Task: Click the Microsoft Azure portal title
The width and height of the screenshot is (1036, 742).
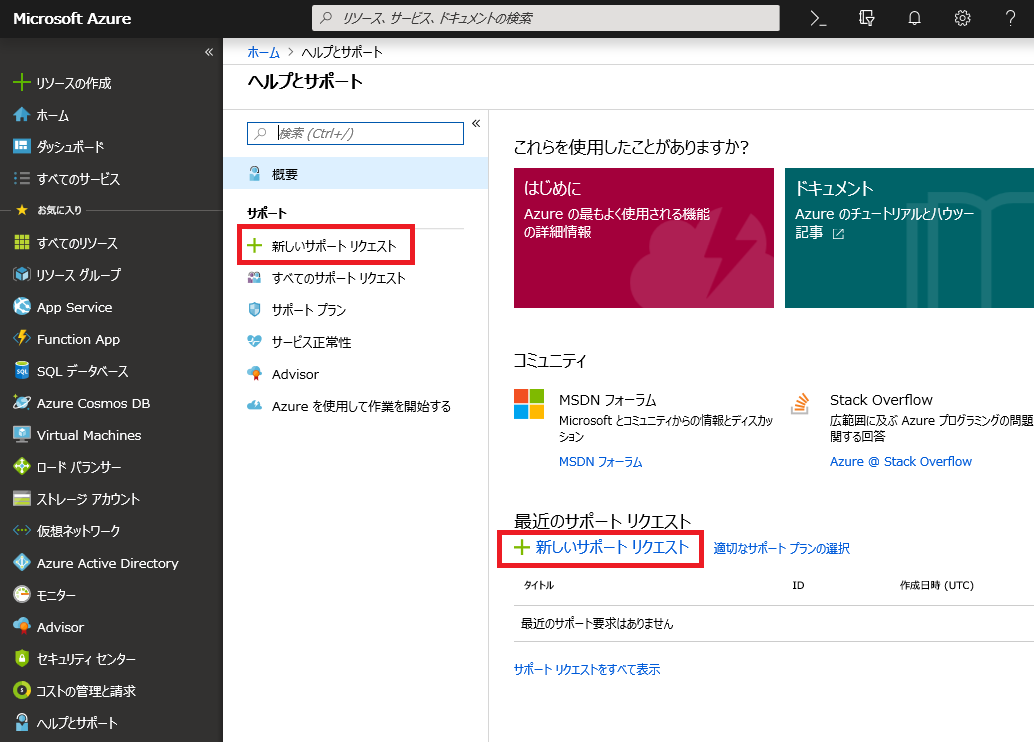Action: pyautogui.click(x=72, y=19)
